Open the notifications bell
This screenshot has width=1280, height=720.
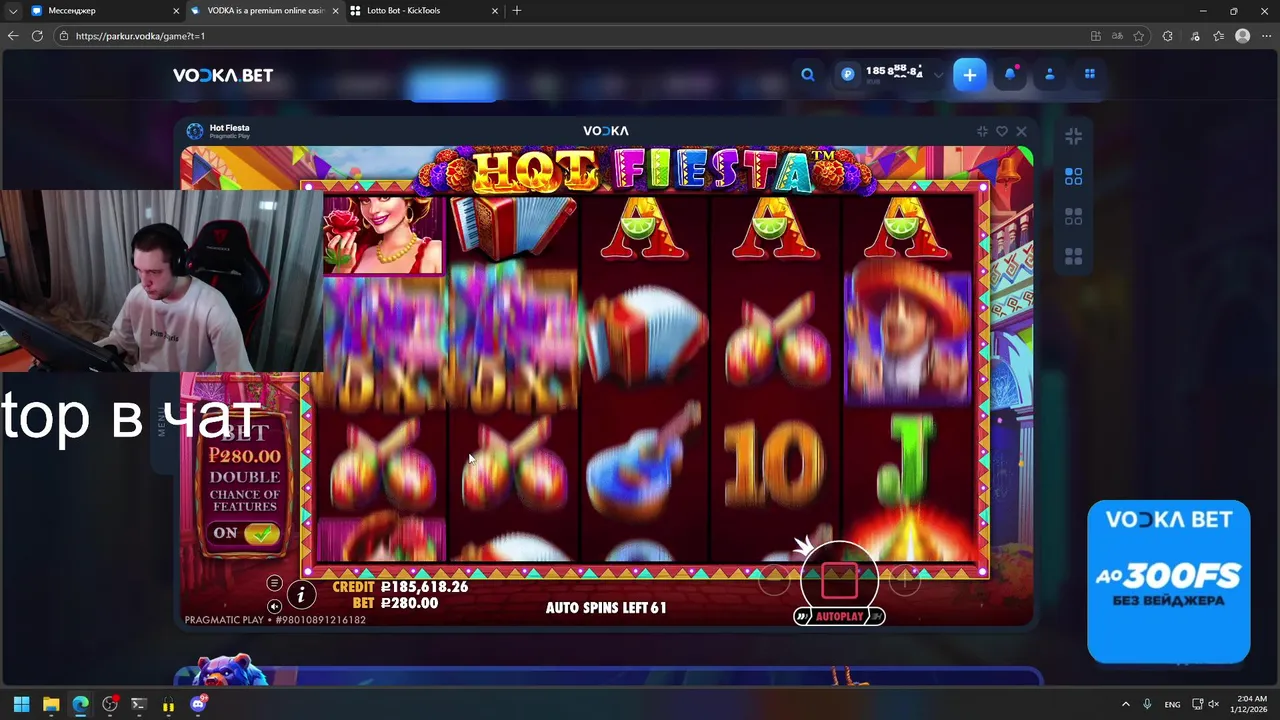[1010, 74]
